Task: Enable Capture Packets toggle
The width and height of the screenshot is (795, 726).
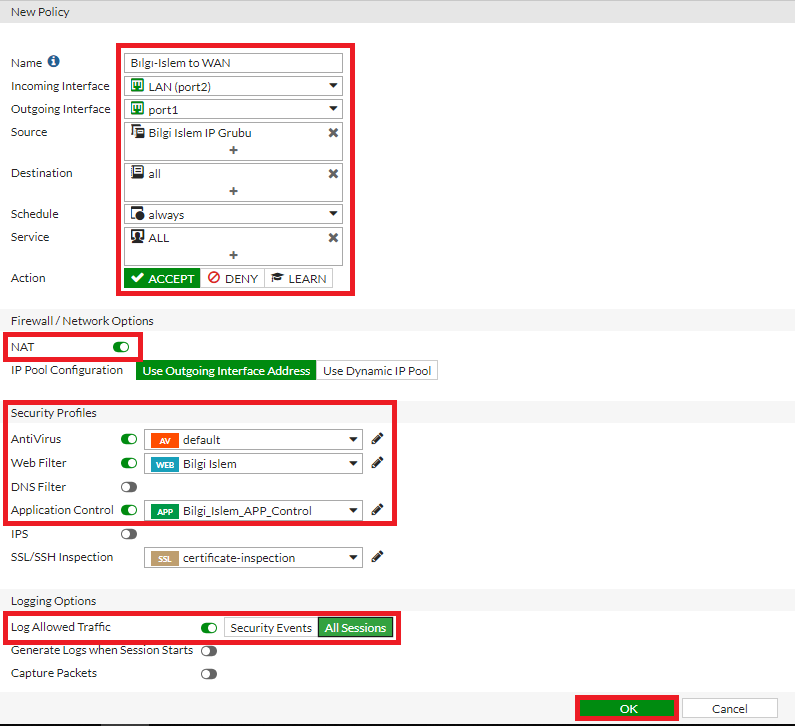Action: click(209, 674)
